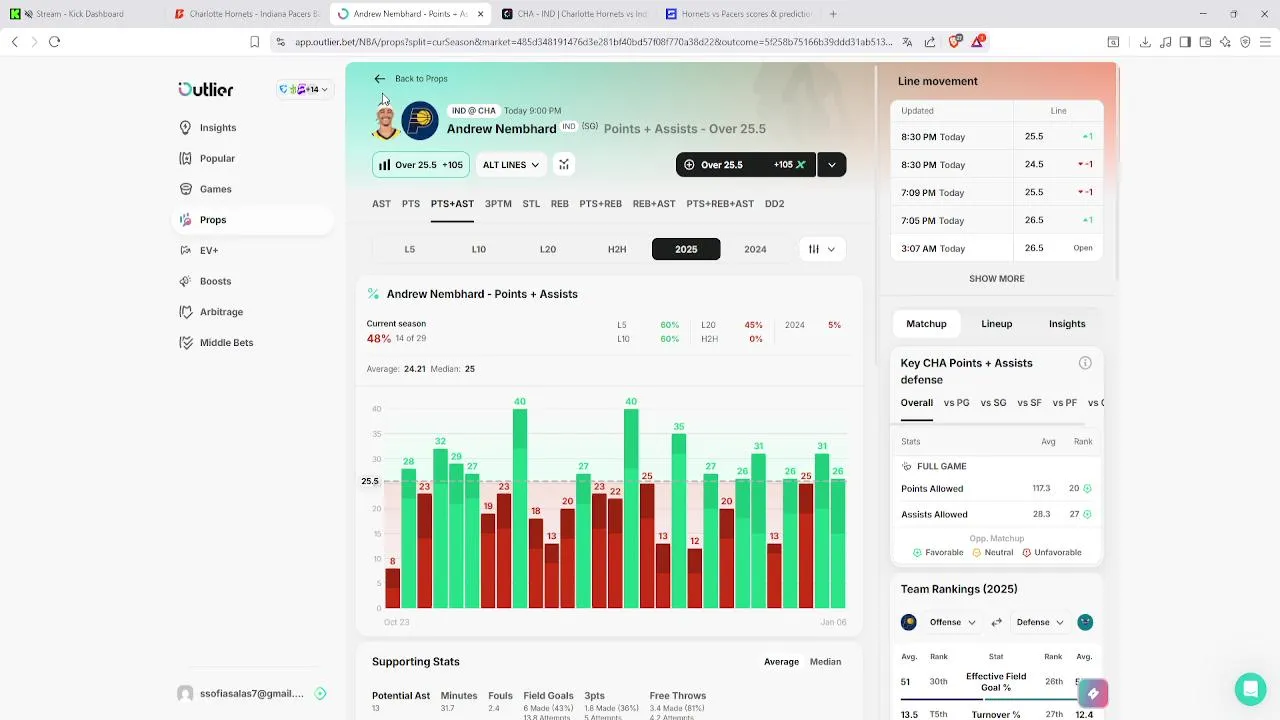Select the DD2 stat tab

coord(775,204)
